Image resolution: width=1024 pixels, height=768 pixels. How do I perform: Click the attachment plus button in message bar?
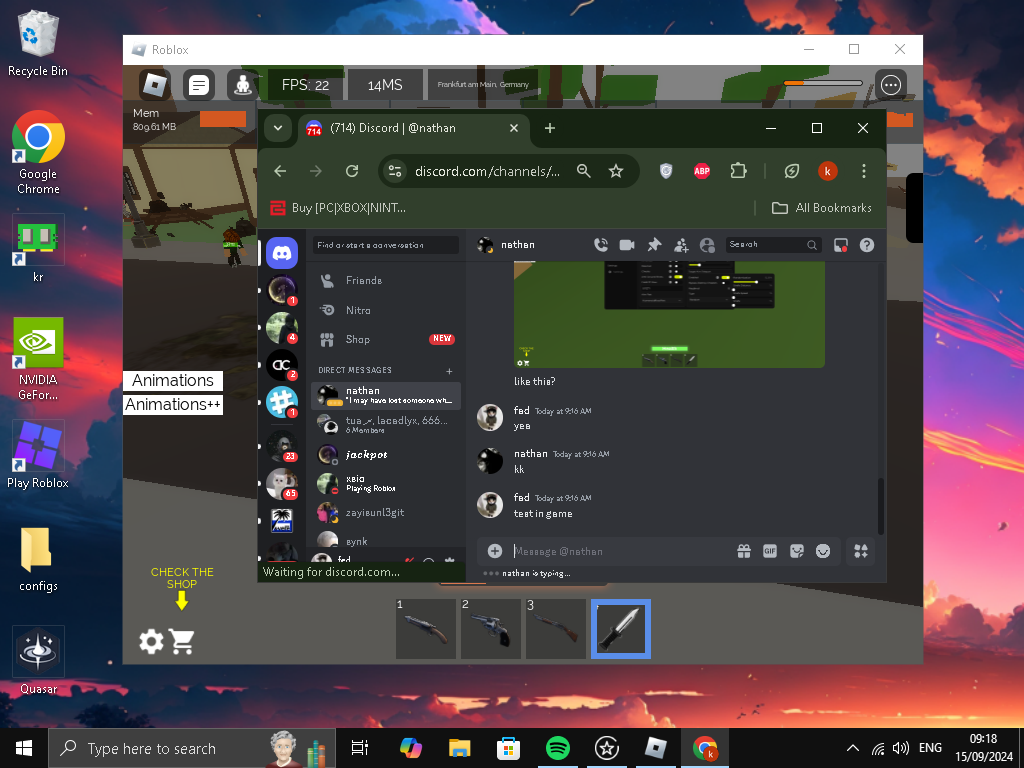495,551
